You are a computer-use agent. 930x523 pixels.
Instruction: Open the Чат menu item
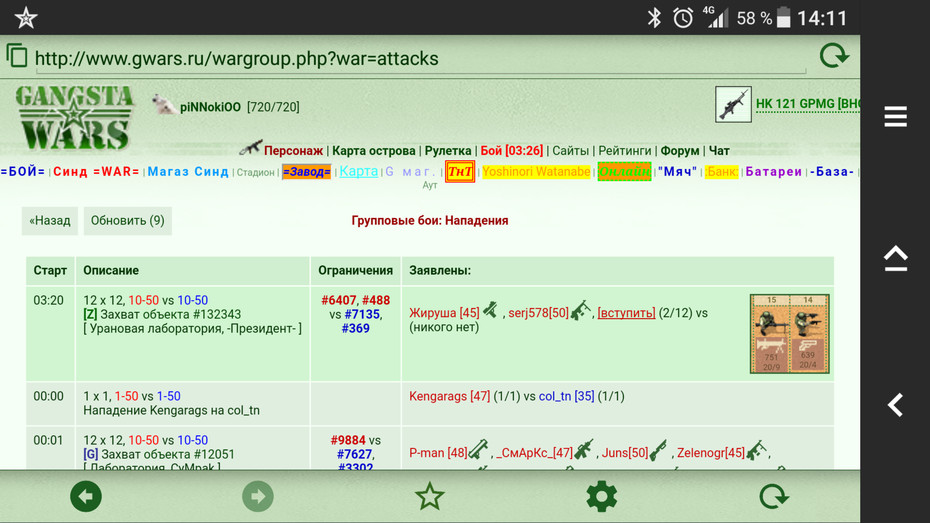click(x=719, y=151)
